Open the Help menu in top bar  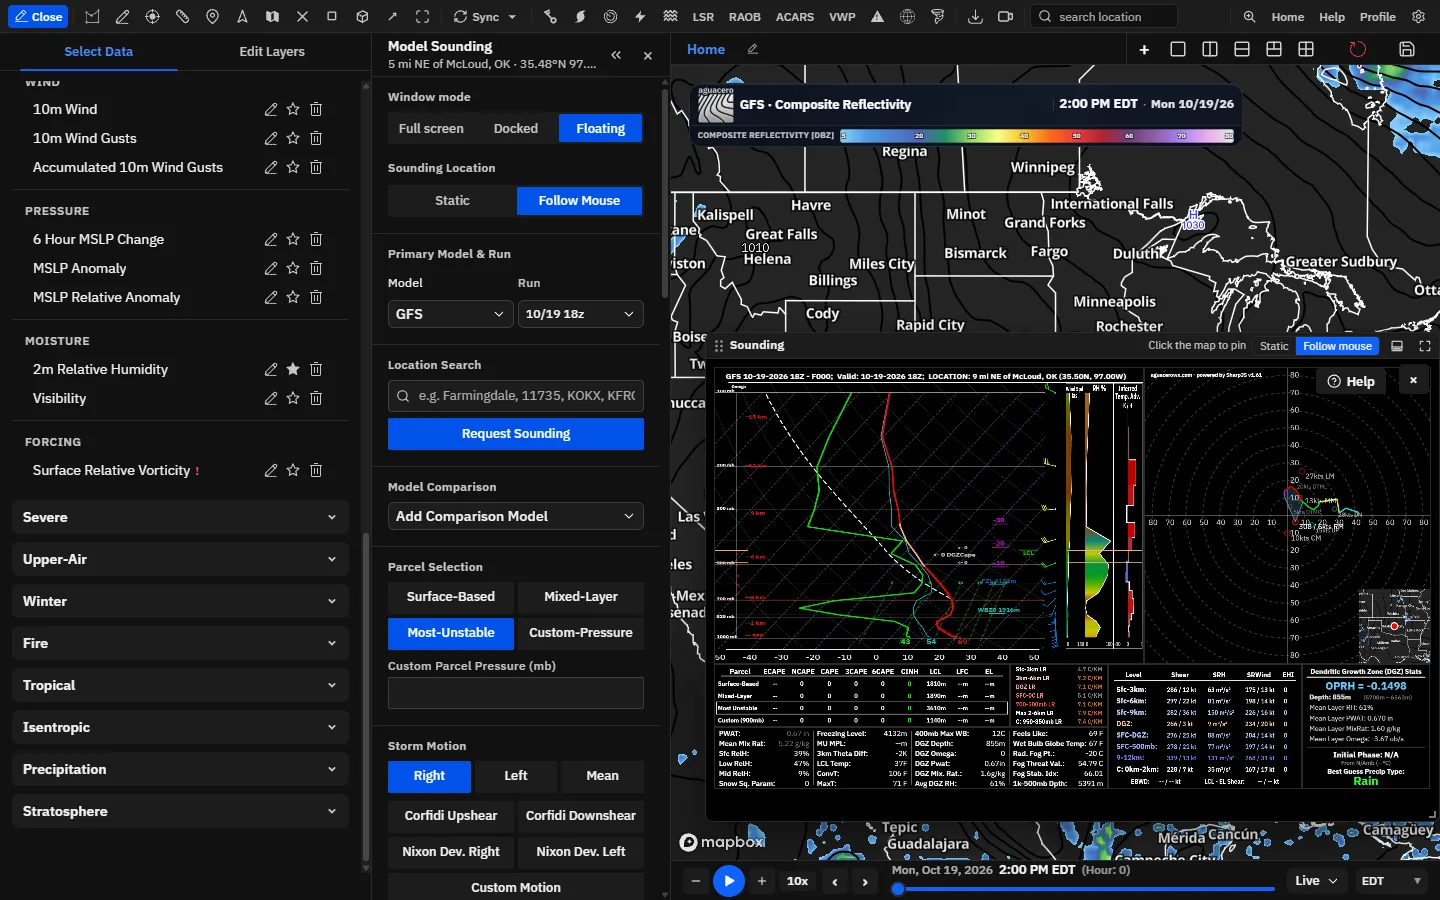coord(1332,17)
